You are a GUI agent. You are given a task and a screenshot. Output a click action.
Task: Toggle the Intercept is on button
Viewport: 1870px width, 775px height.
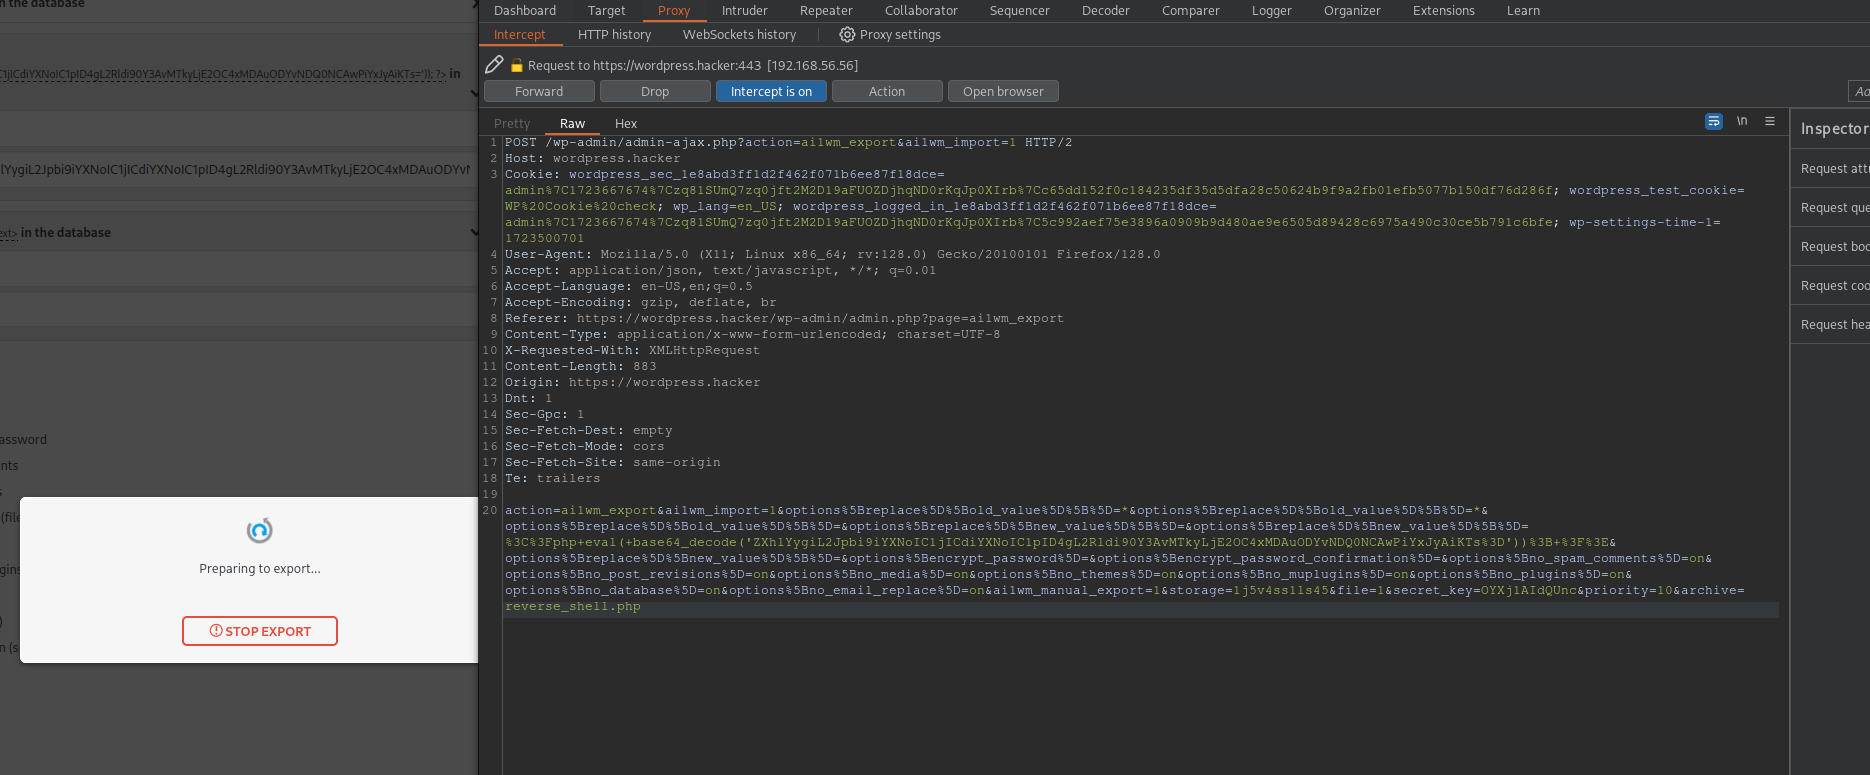(771, 91)
